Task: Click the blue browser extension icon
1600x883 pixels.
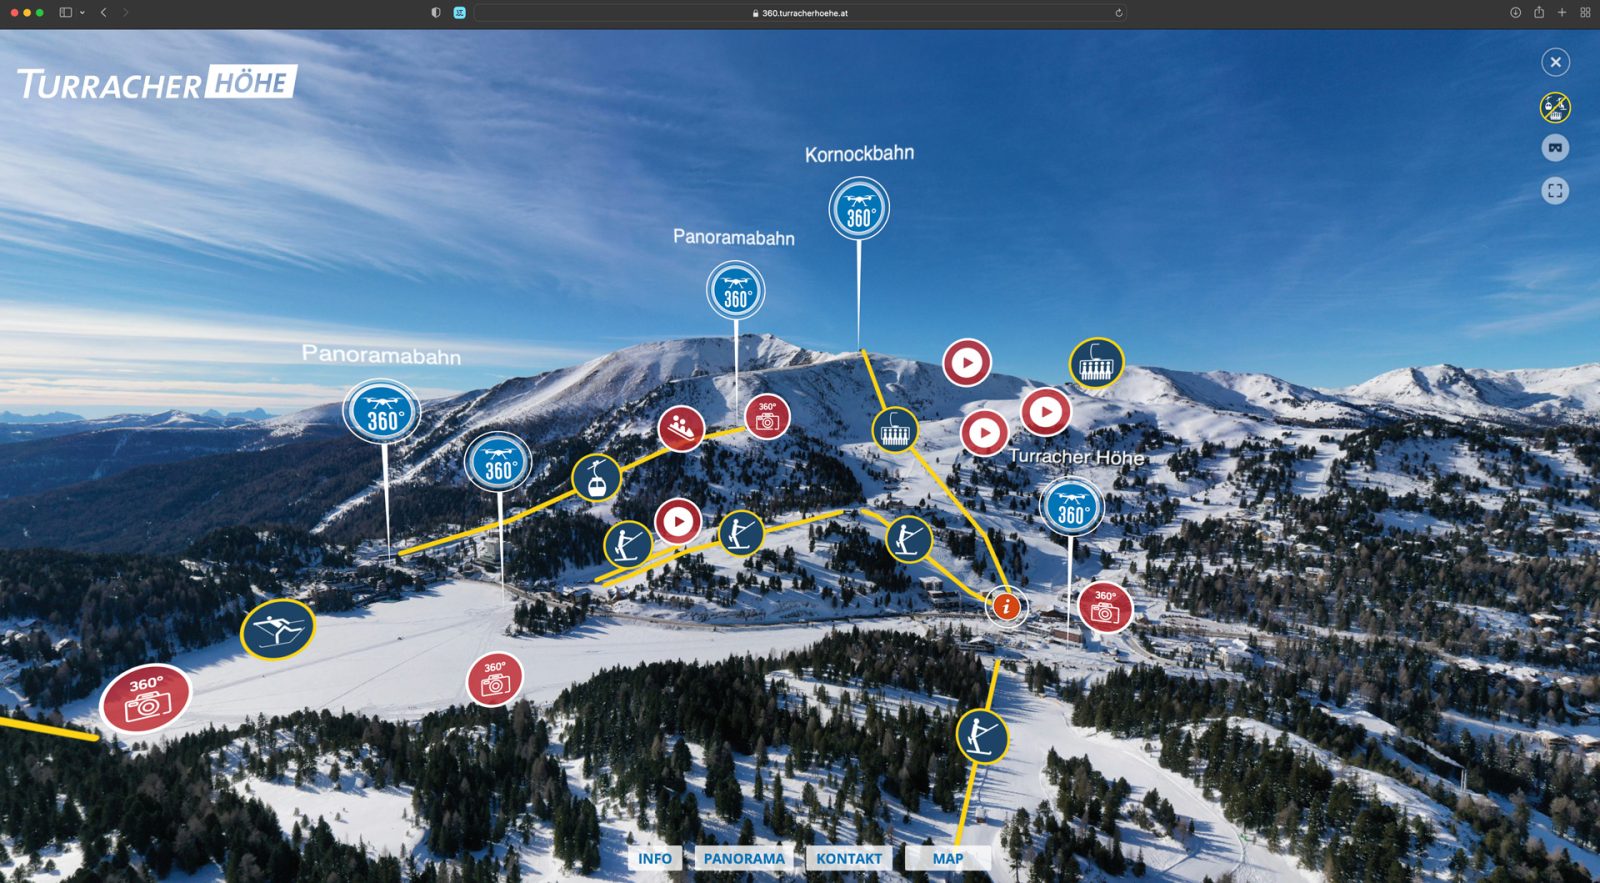Action: coord(460,13)
